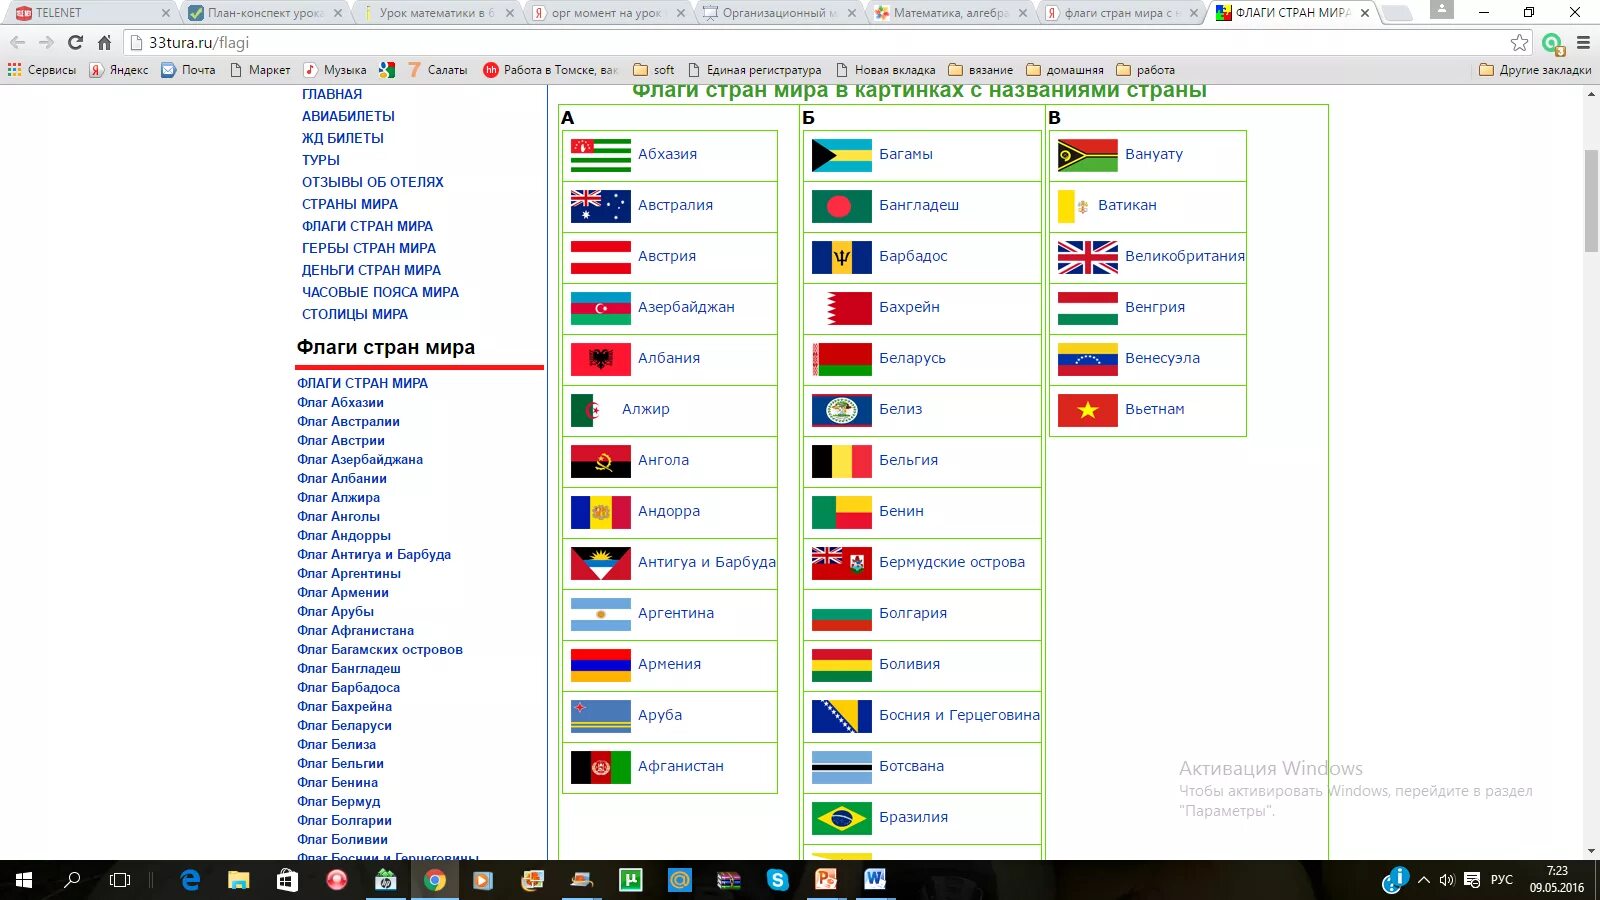Reload the page with the refresh icon
Image resolution: width=1600 pixels, height=900 pixels.
pyautogui.click(x=75, y=43)
